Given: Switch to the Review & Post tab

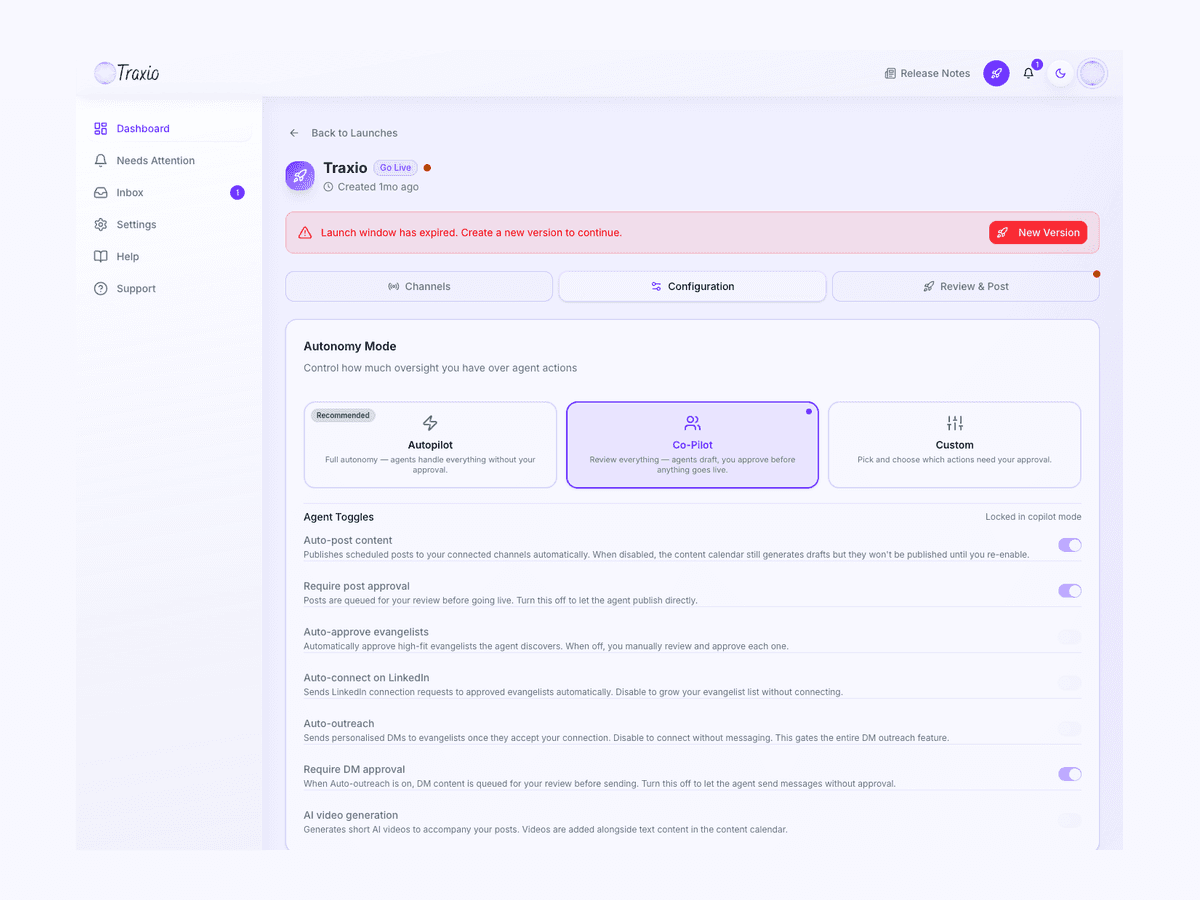Looking at the screenshot, I should click(x=965, y=286).
